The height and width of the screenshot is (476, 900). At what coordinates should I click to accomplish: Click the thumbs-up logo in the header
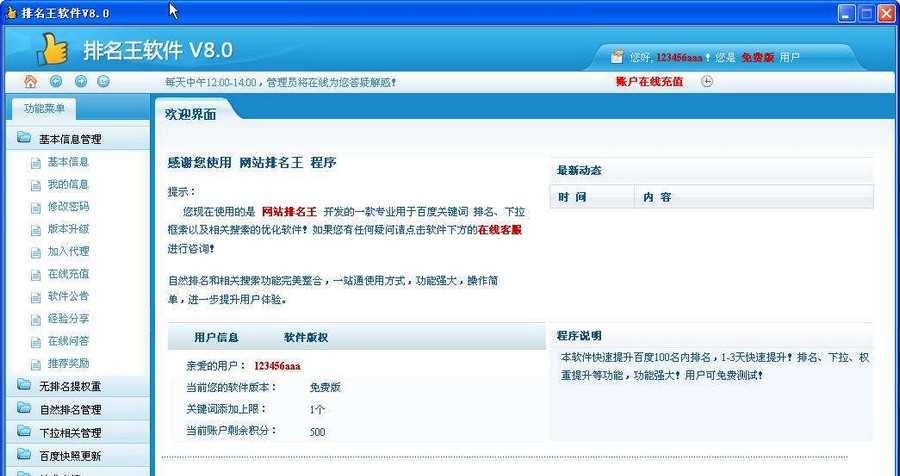click(52, 49)
